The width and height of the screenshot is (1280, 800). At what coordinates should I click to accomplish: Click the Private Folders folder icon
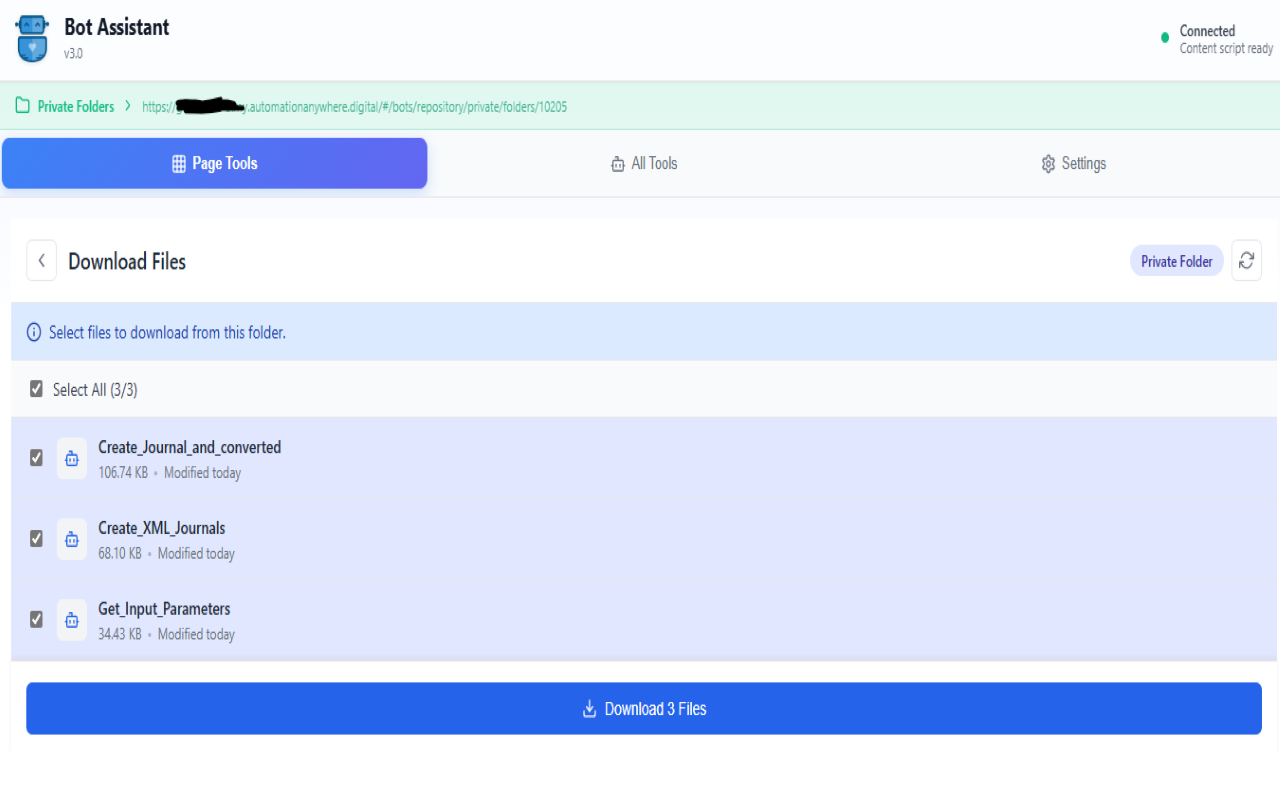click(x=23, y=106)
